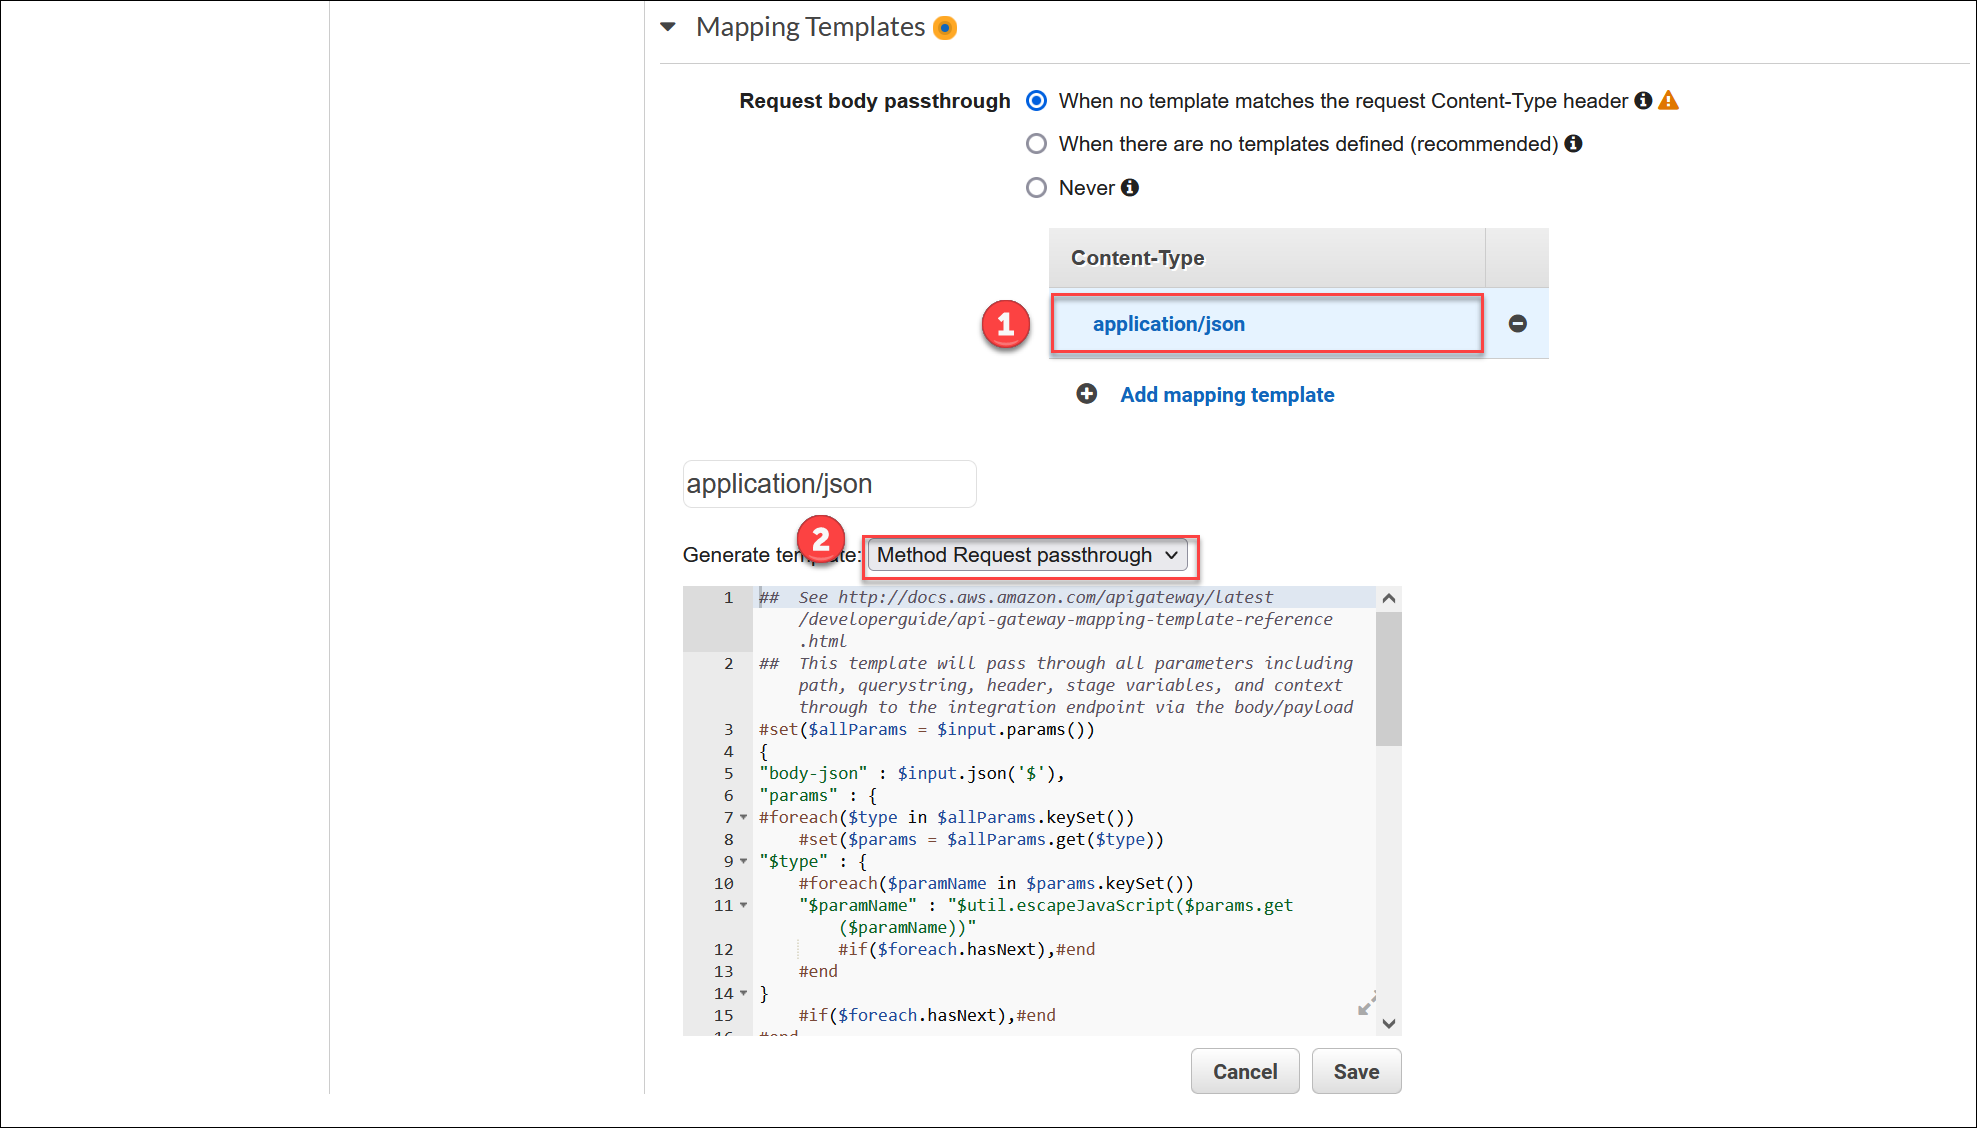
Task: Click the Add mapping template link
Action: (1227, 395)
